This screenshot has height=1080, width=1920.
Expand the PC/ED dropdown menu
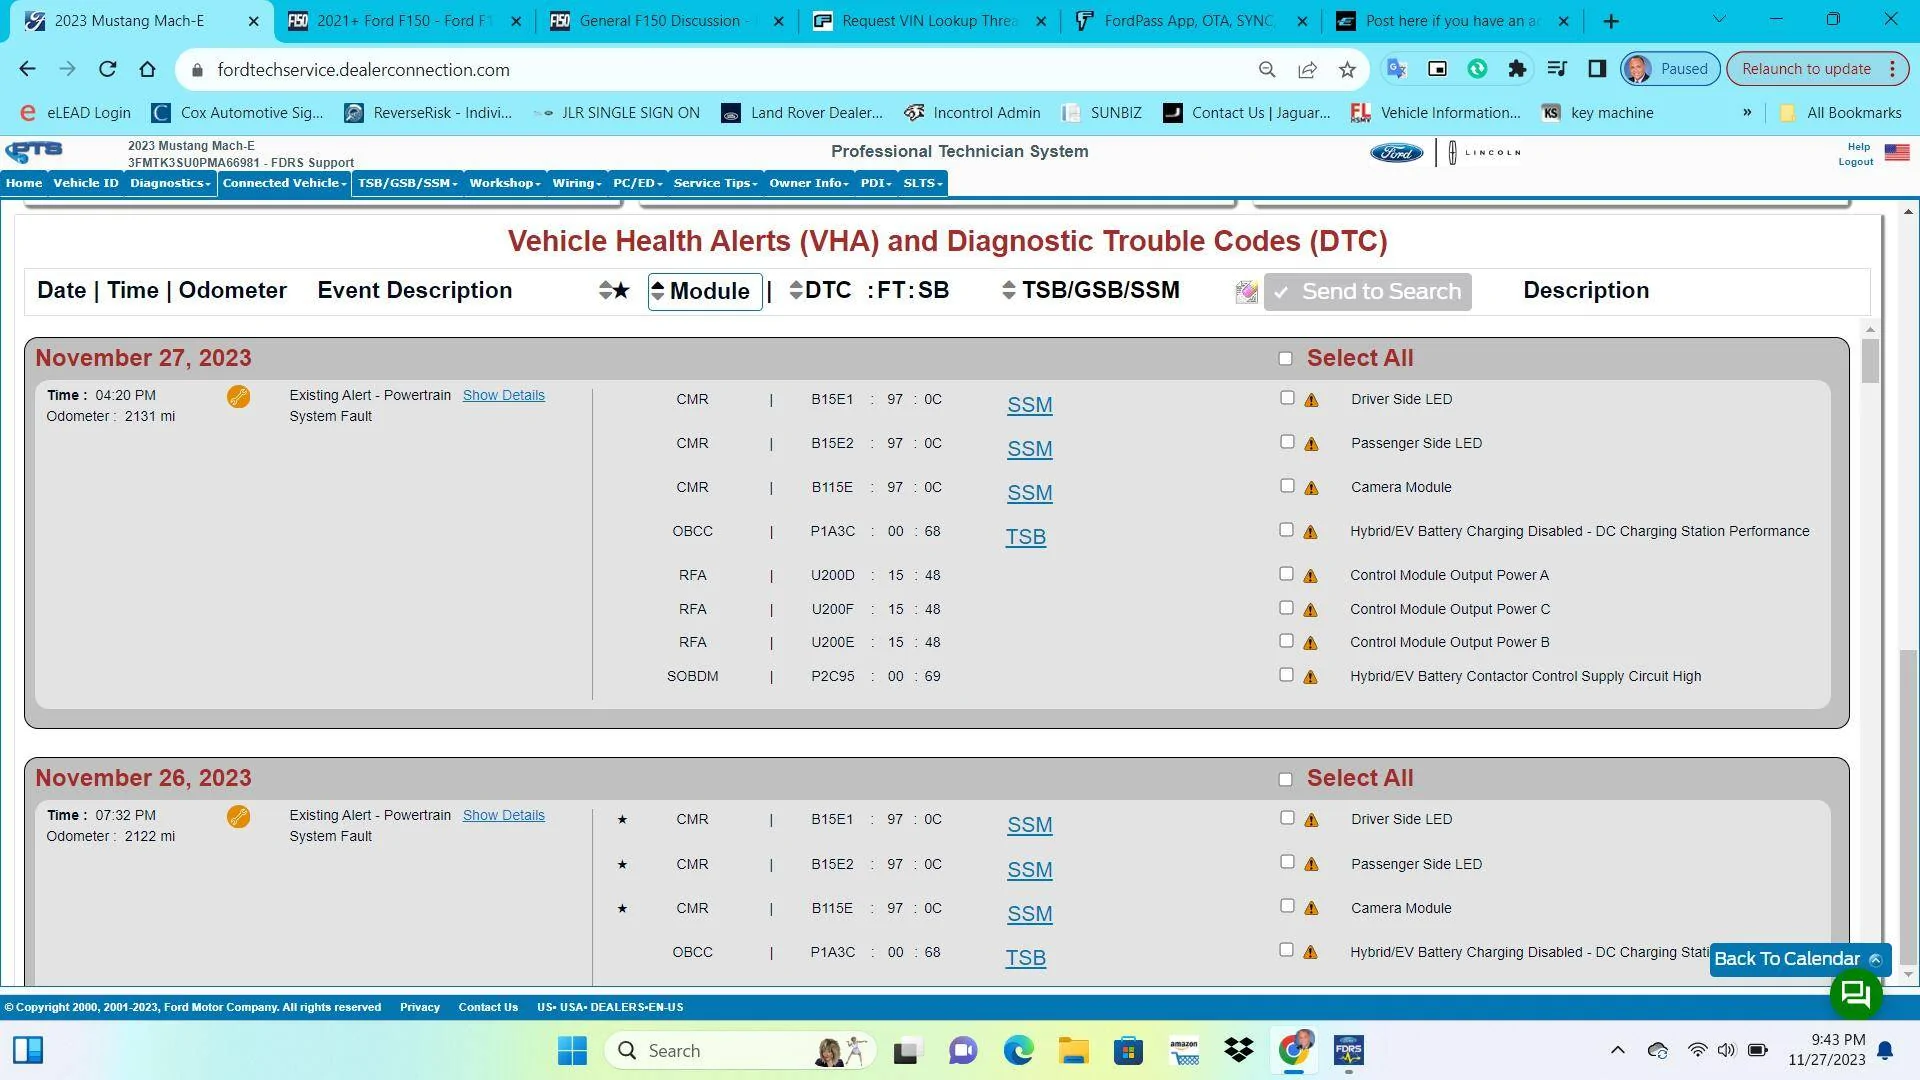[637, 183]
